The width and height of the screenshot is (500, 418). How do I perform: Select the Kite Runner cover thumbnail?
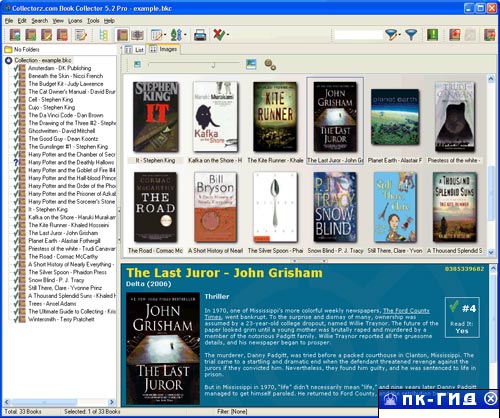(x=275, y=117)
